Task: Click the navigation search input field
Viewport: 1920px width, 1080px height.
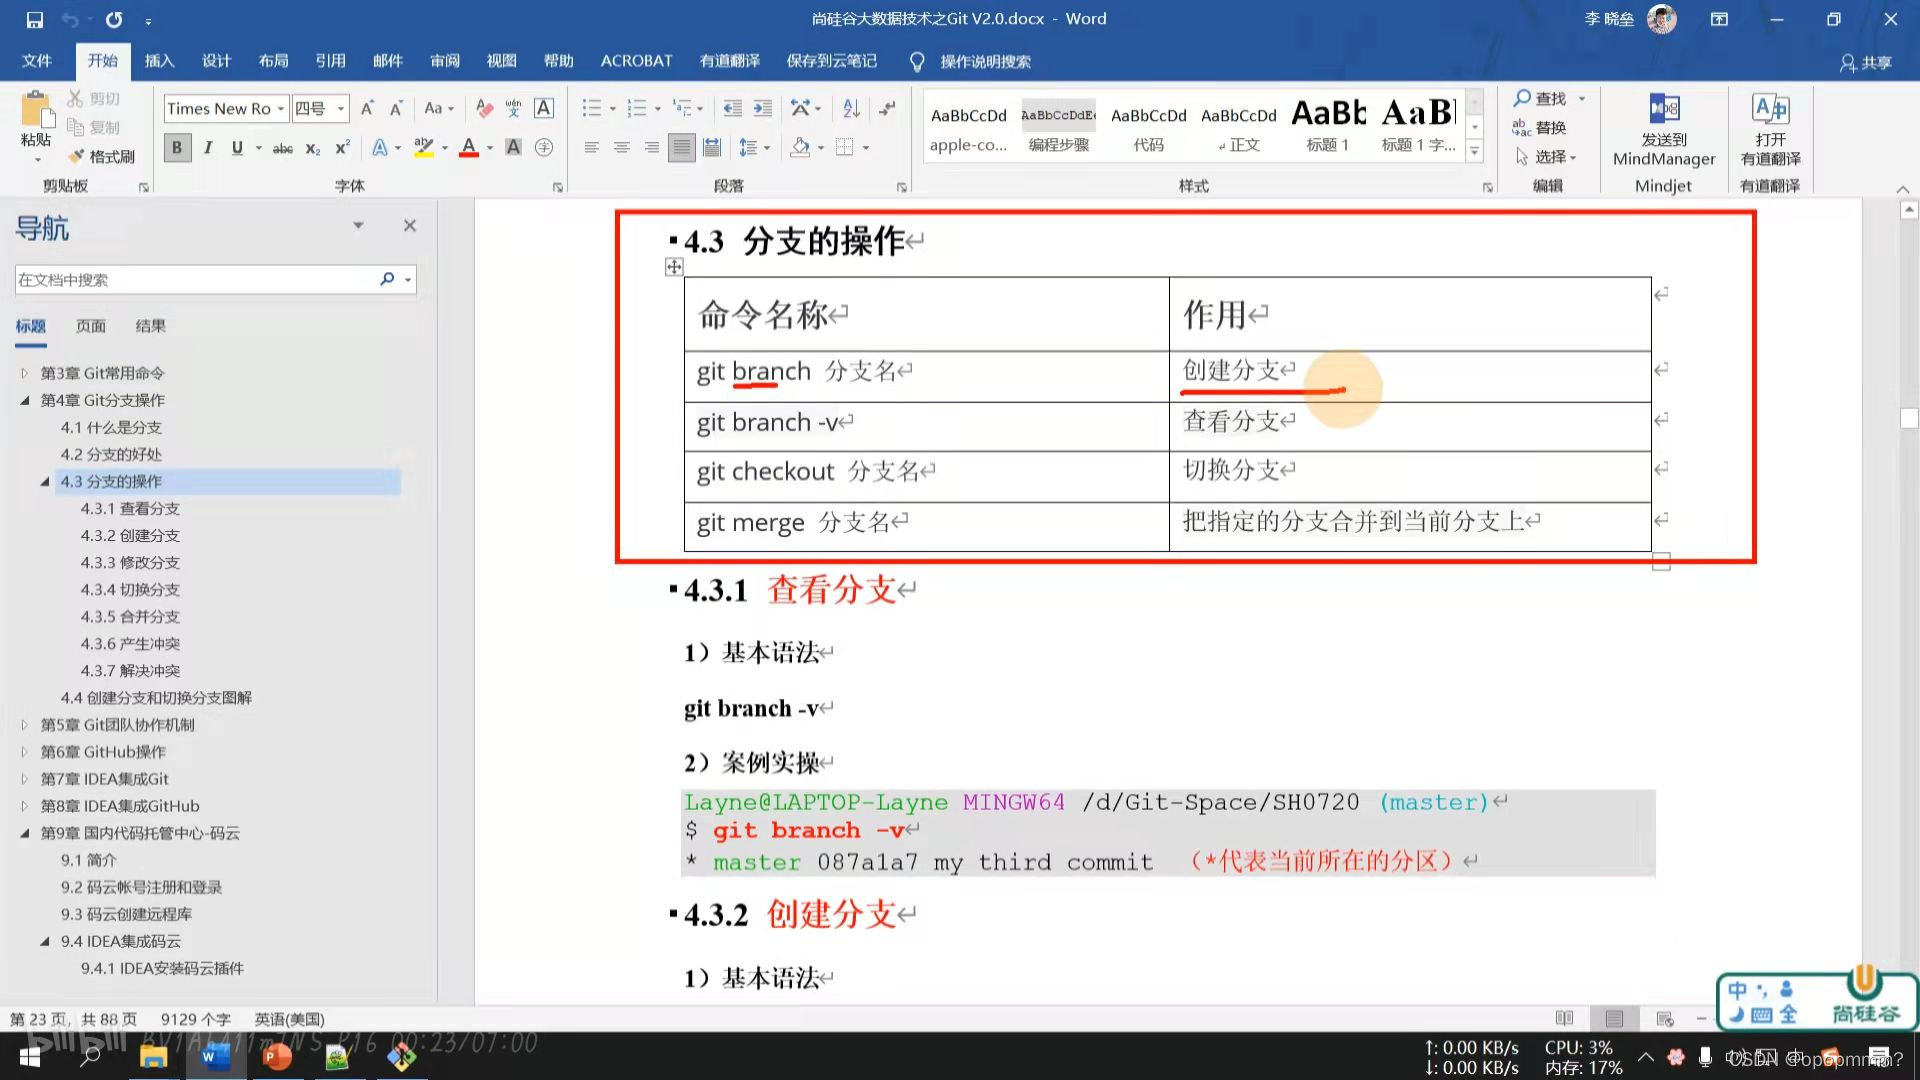Action: (195, 280)
